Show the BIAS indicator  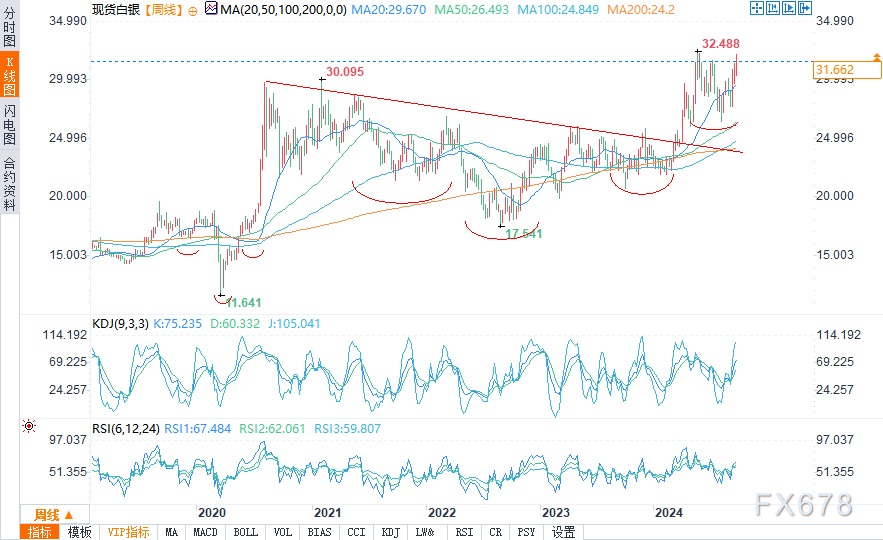319,532
